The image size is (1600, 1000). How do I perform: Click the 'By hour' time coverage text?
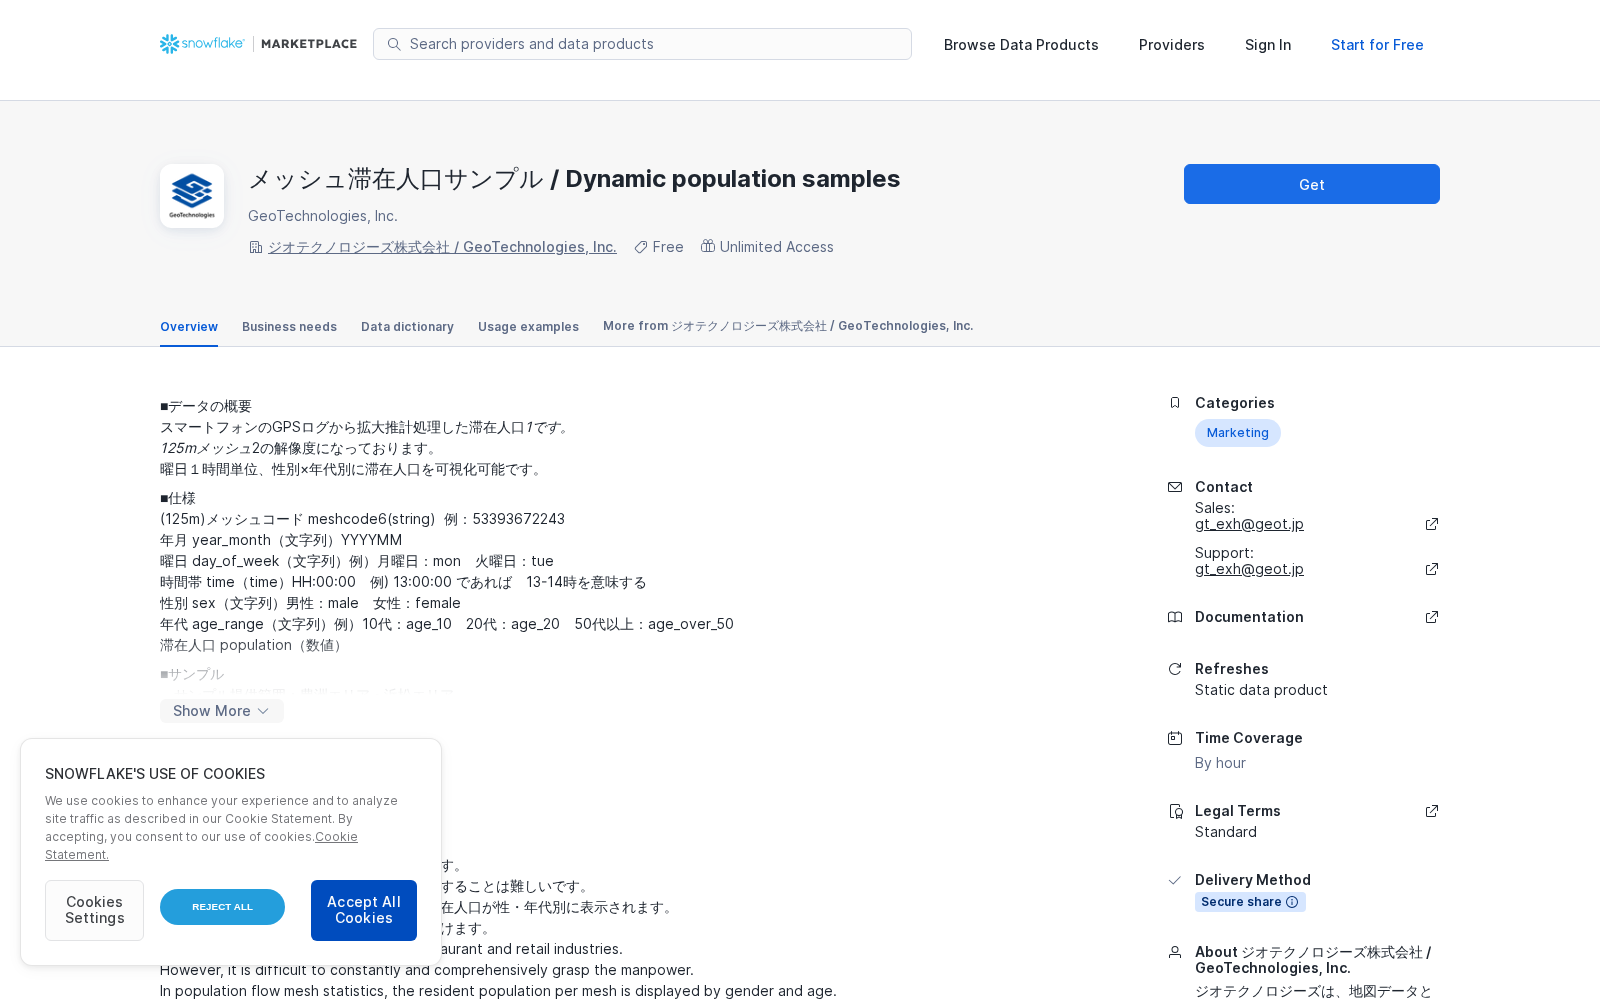tap(1220, 763)
